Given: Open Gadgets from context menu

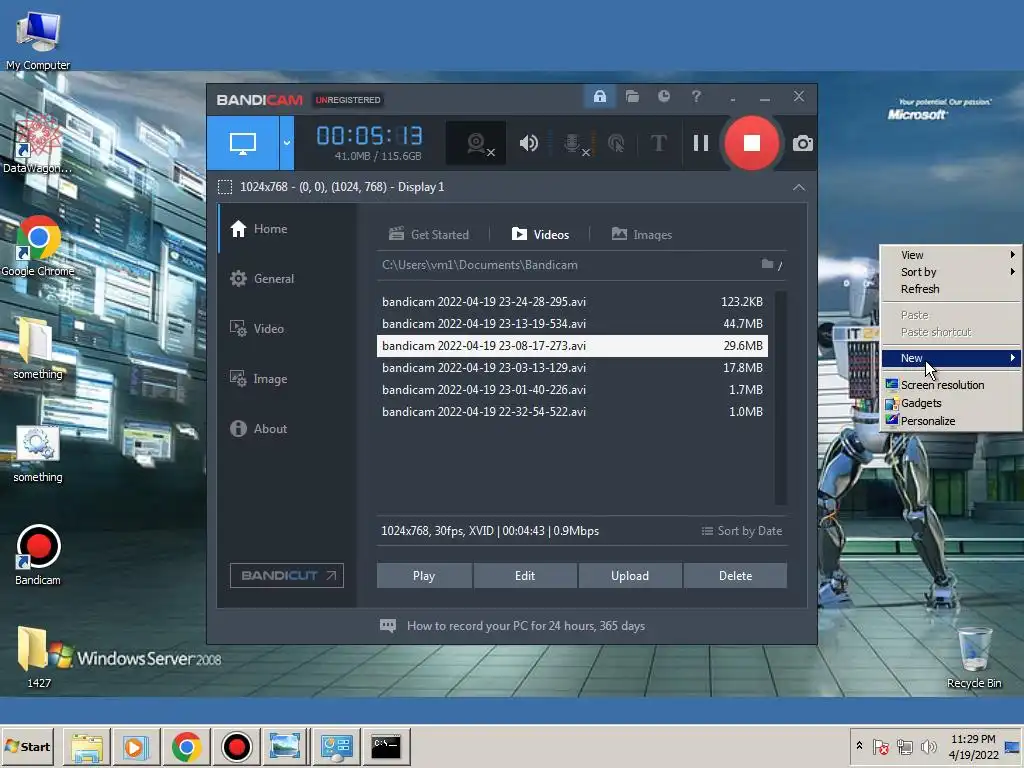Looking at the screenshot, I should tap(951, 403).
